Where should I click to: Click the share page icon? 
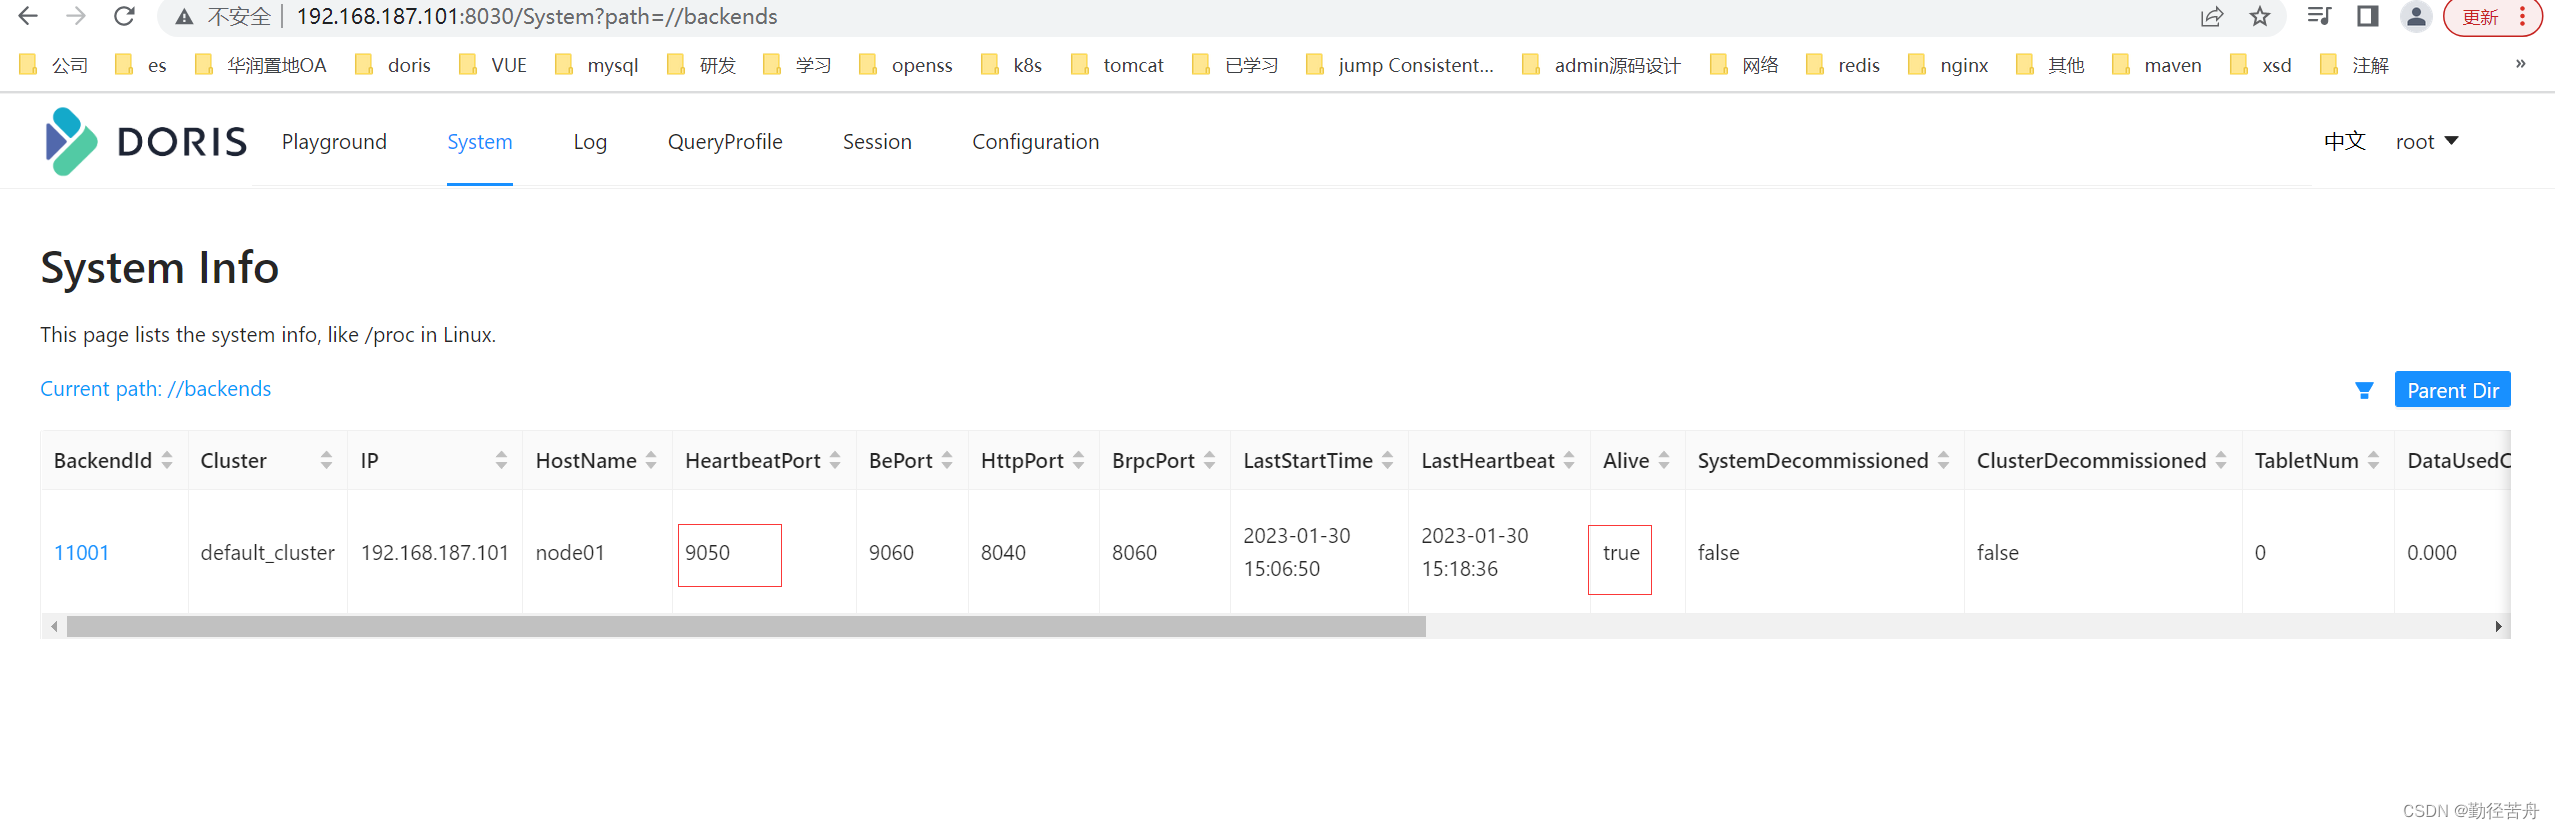pos(2211,17)
